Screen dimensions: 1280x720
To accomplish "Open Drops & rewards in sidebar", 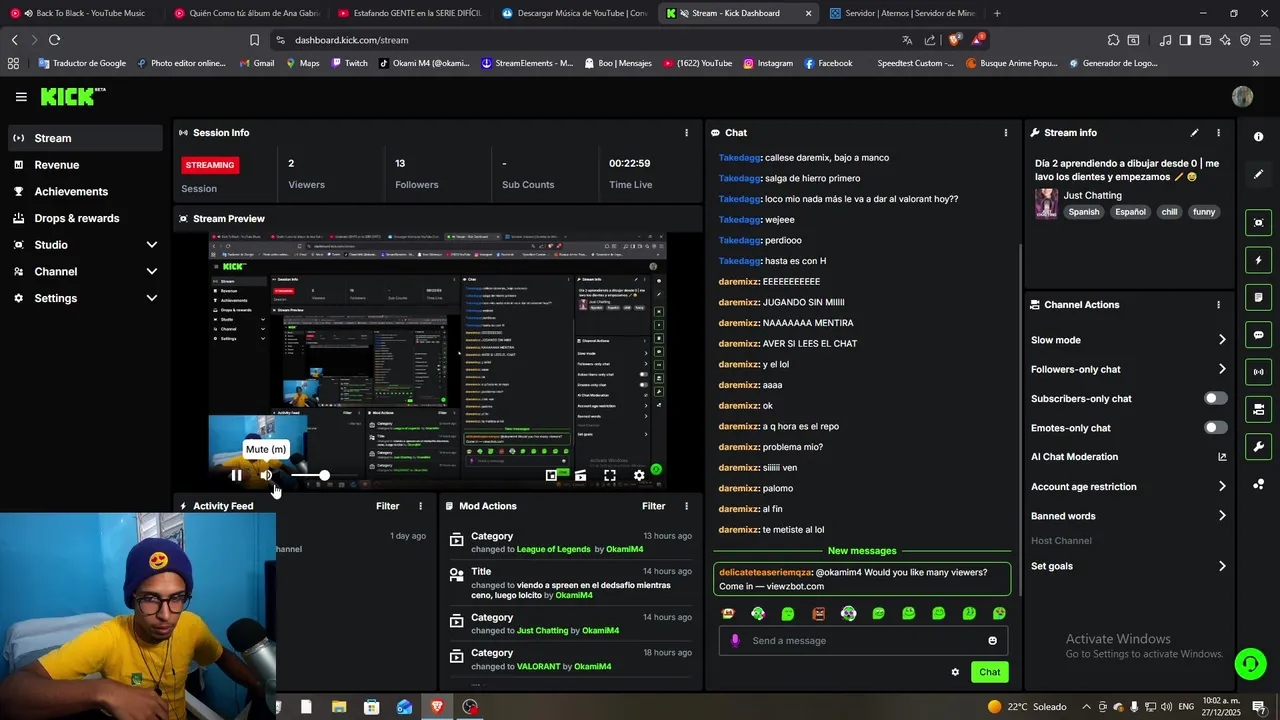I will click(85, 218).
